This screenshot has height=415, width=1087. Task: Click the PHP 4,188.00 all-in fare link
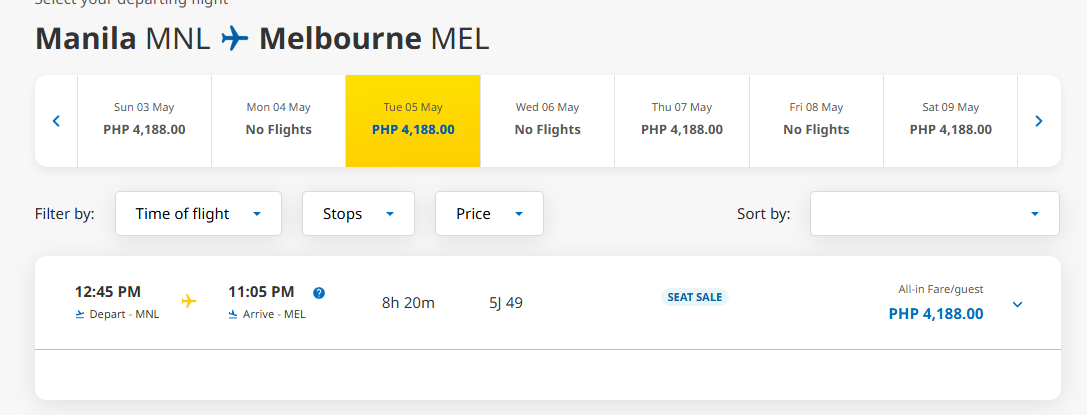point(936,314)
